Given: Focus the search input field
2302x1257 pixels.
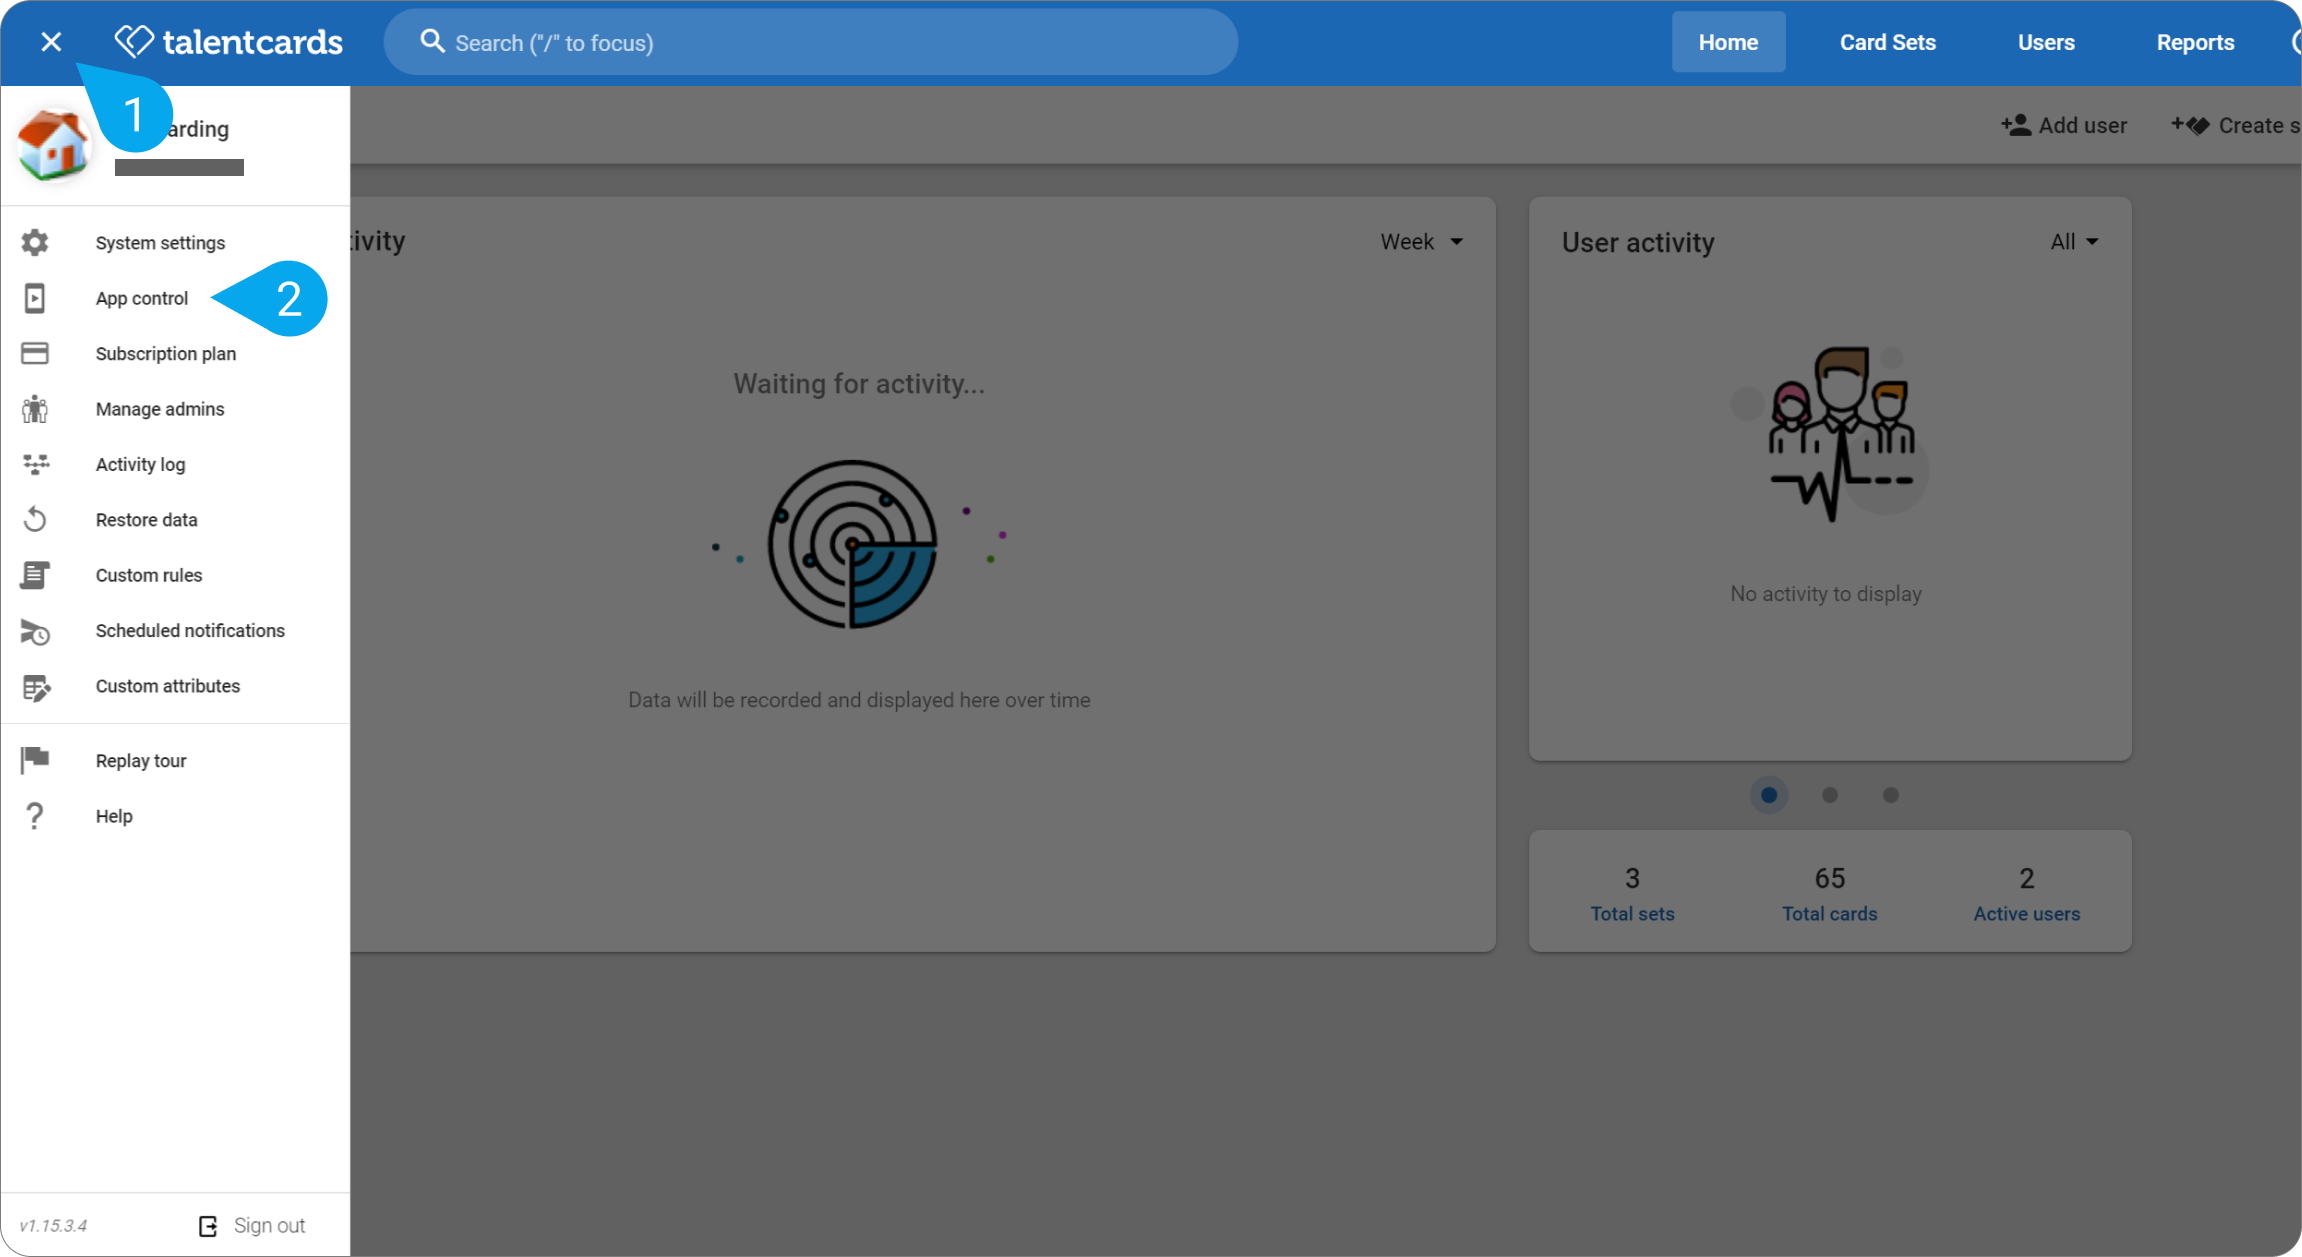Looking at the screenshot, I should point(811,42).
